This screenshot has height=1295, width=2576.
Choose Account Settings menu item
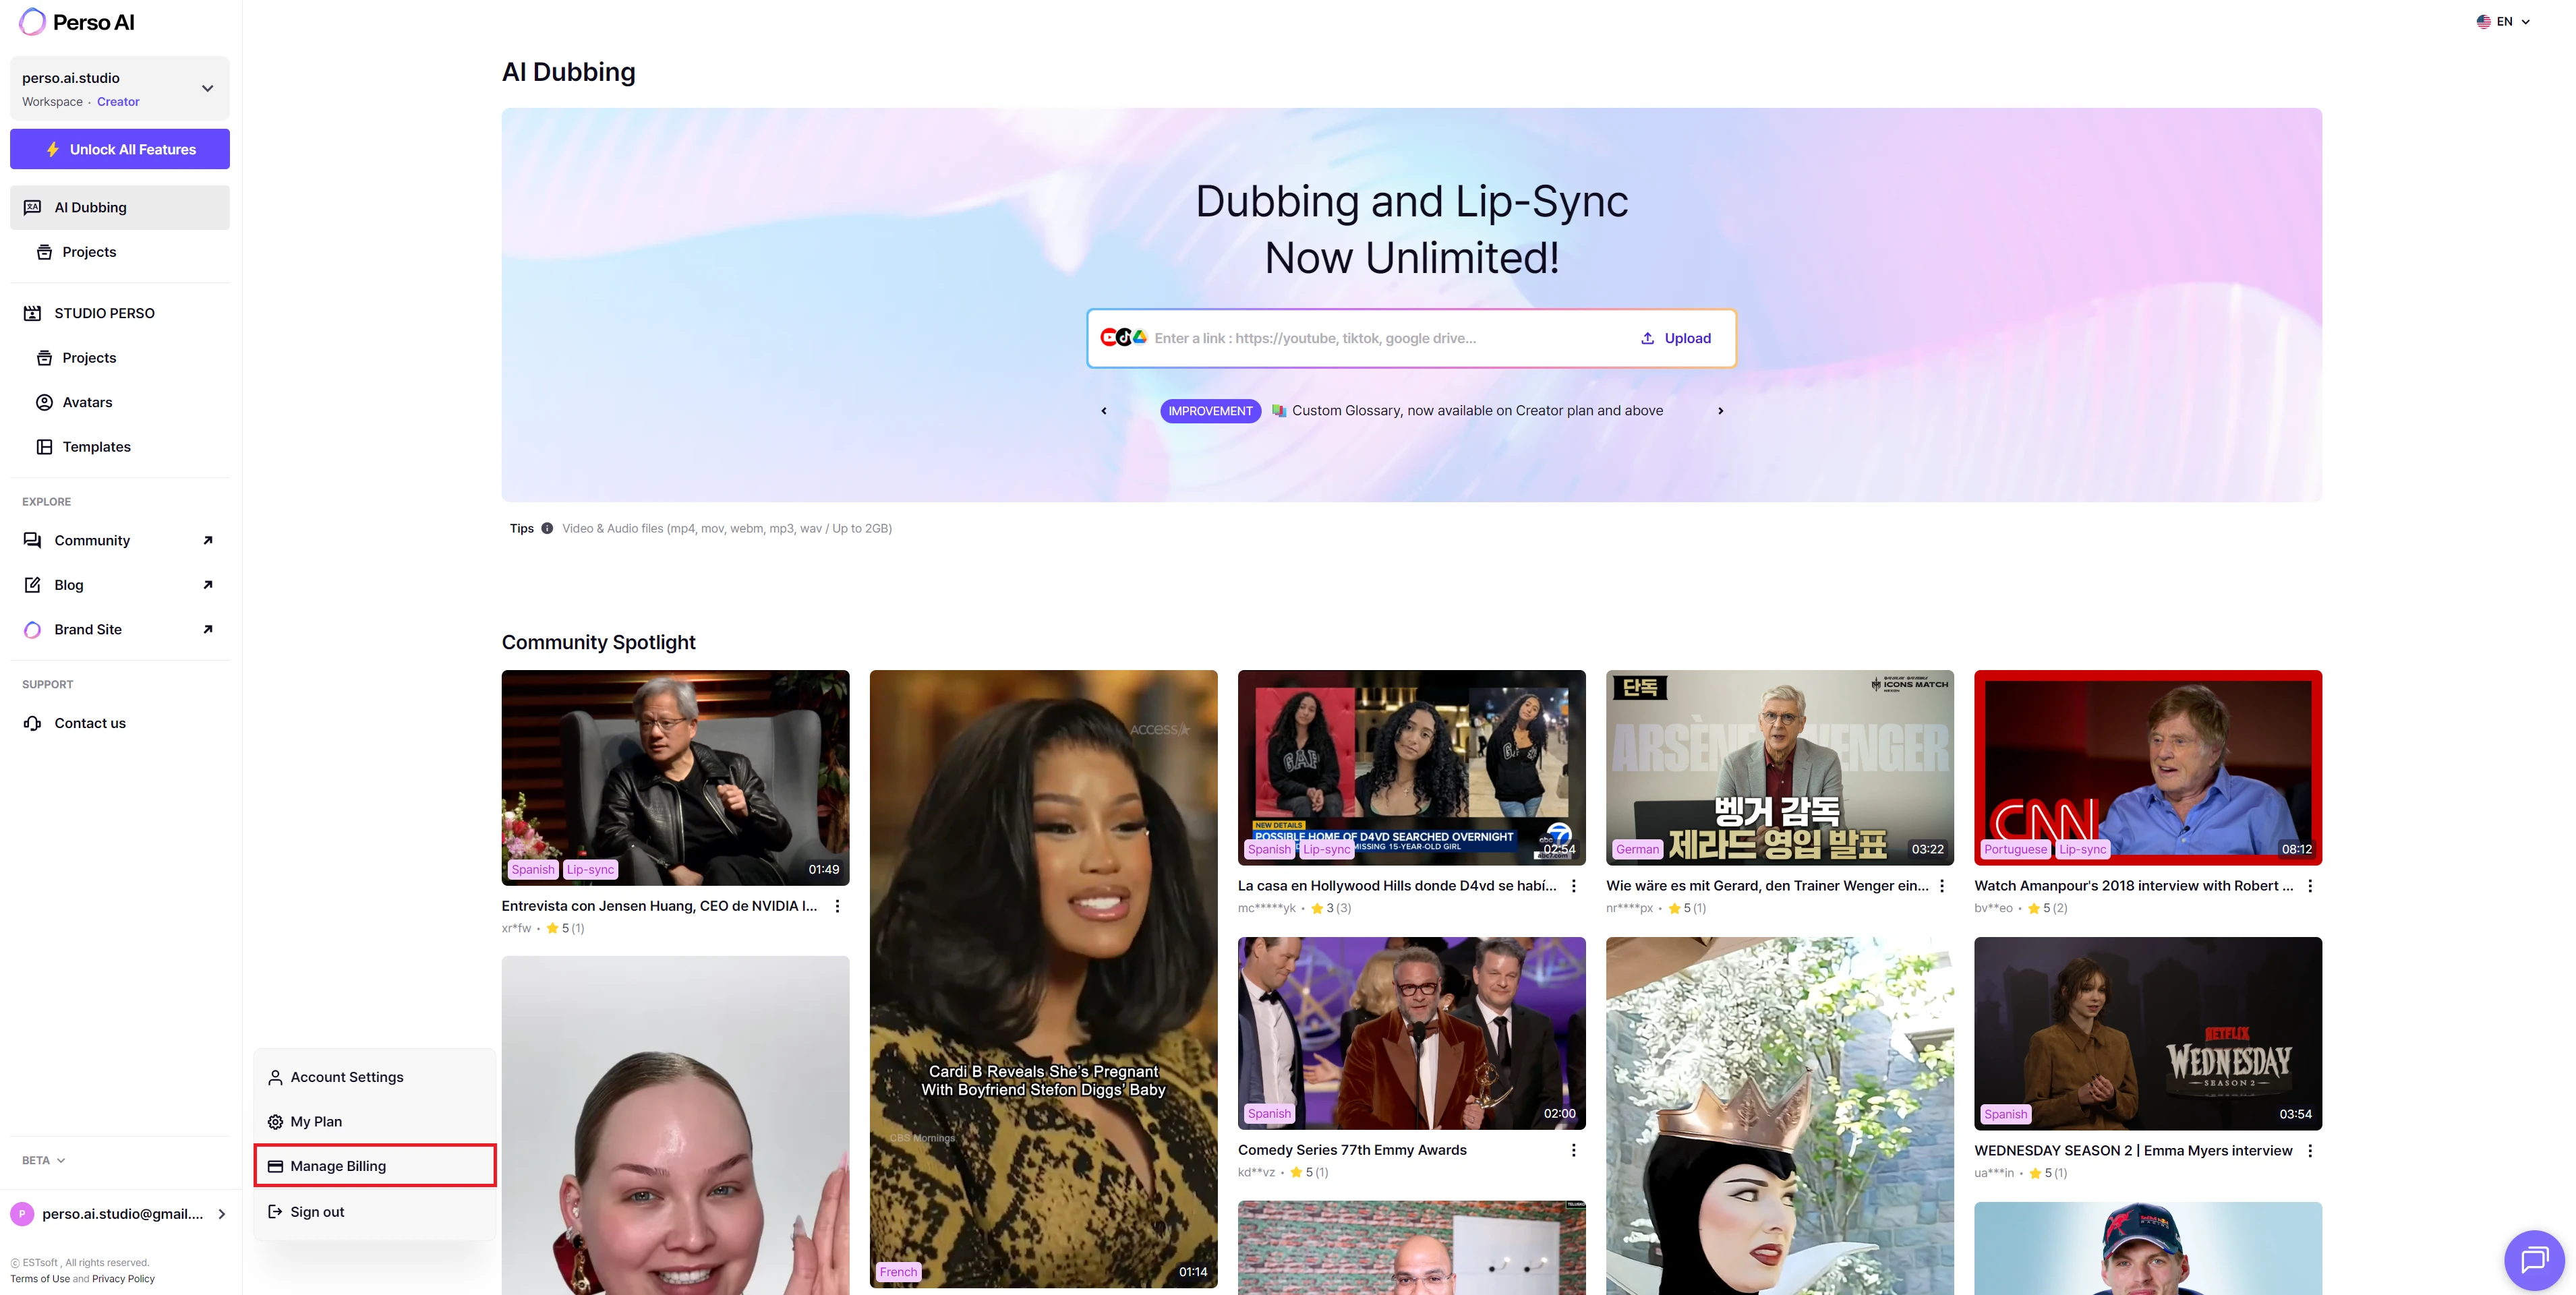click(346, 1077)
